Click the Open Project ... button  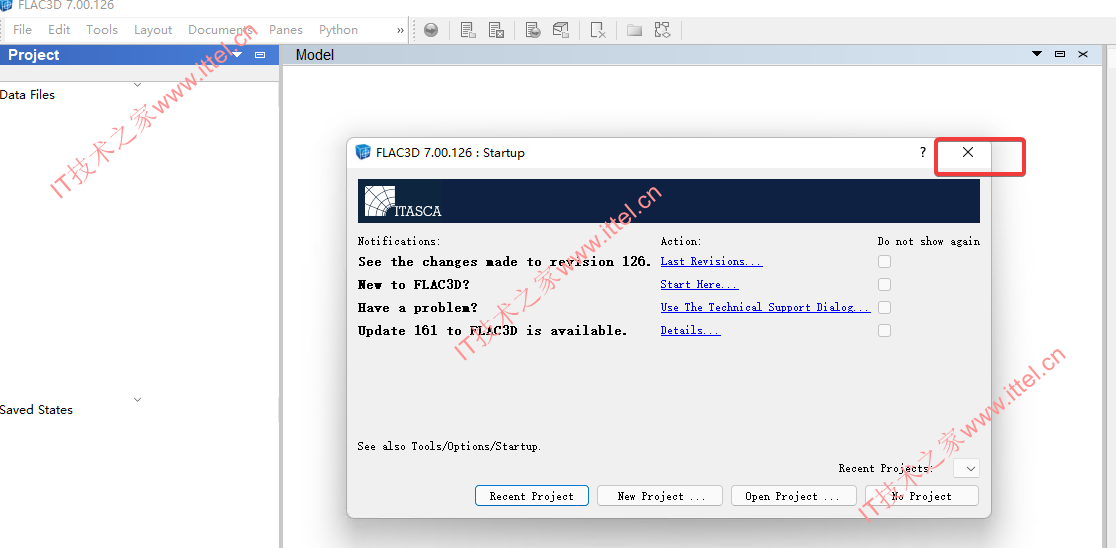click(793, 496)
